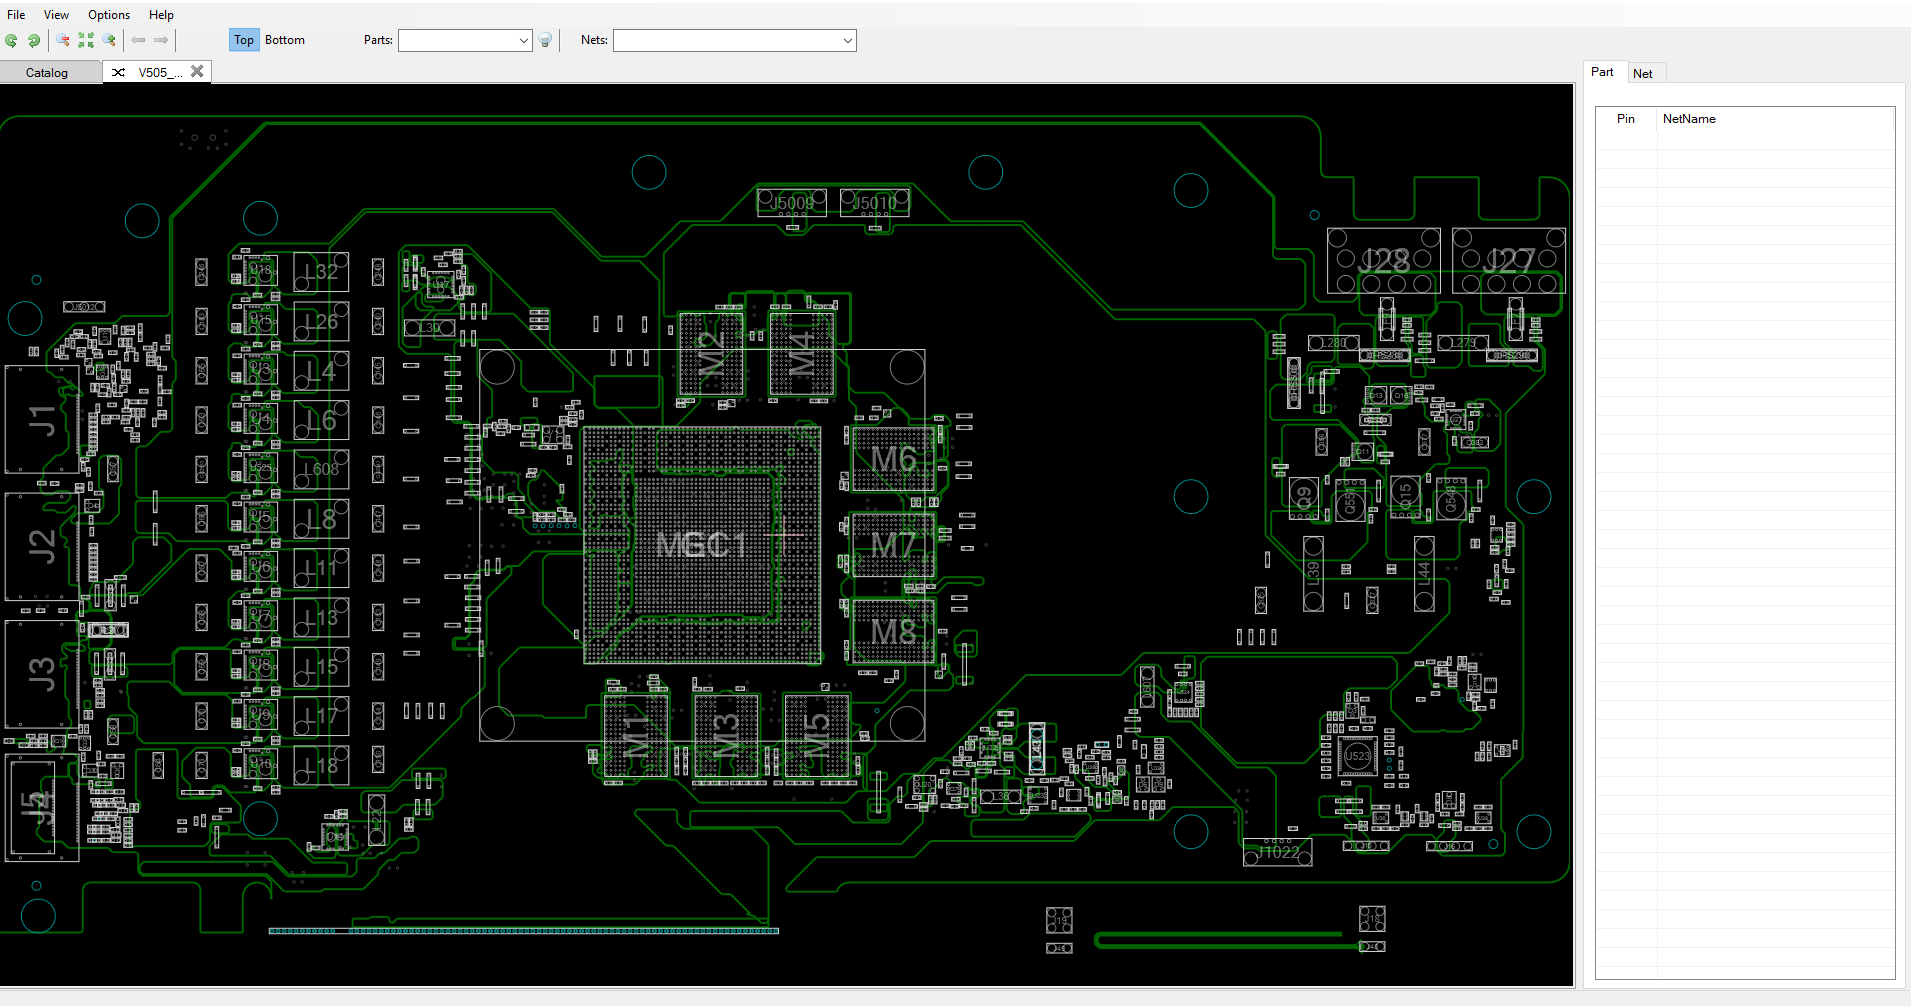Viewport: 1911px width, 1006px height.
Task: Select the MGC1 chip on the board
Action: (702, 545)
